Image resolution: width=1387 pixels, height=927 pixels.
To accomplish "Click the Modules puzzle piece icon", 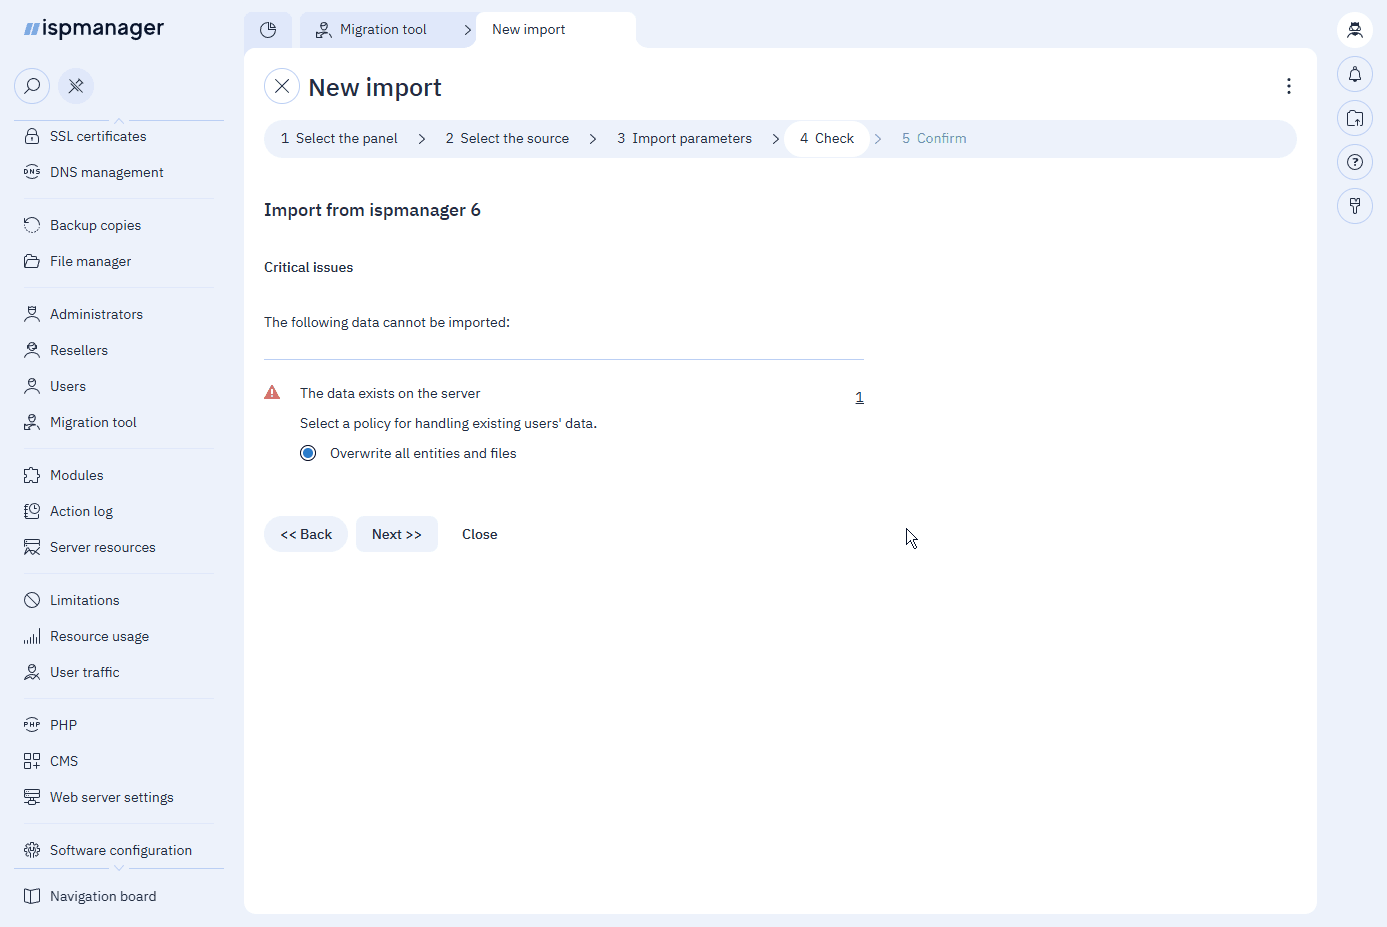I will (x=32, y=475).
